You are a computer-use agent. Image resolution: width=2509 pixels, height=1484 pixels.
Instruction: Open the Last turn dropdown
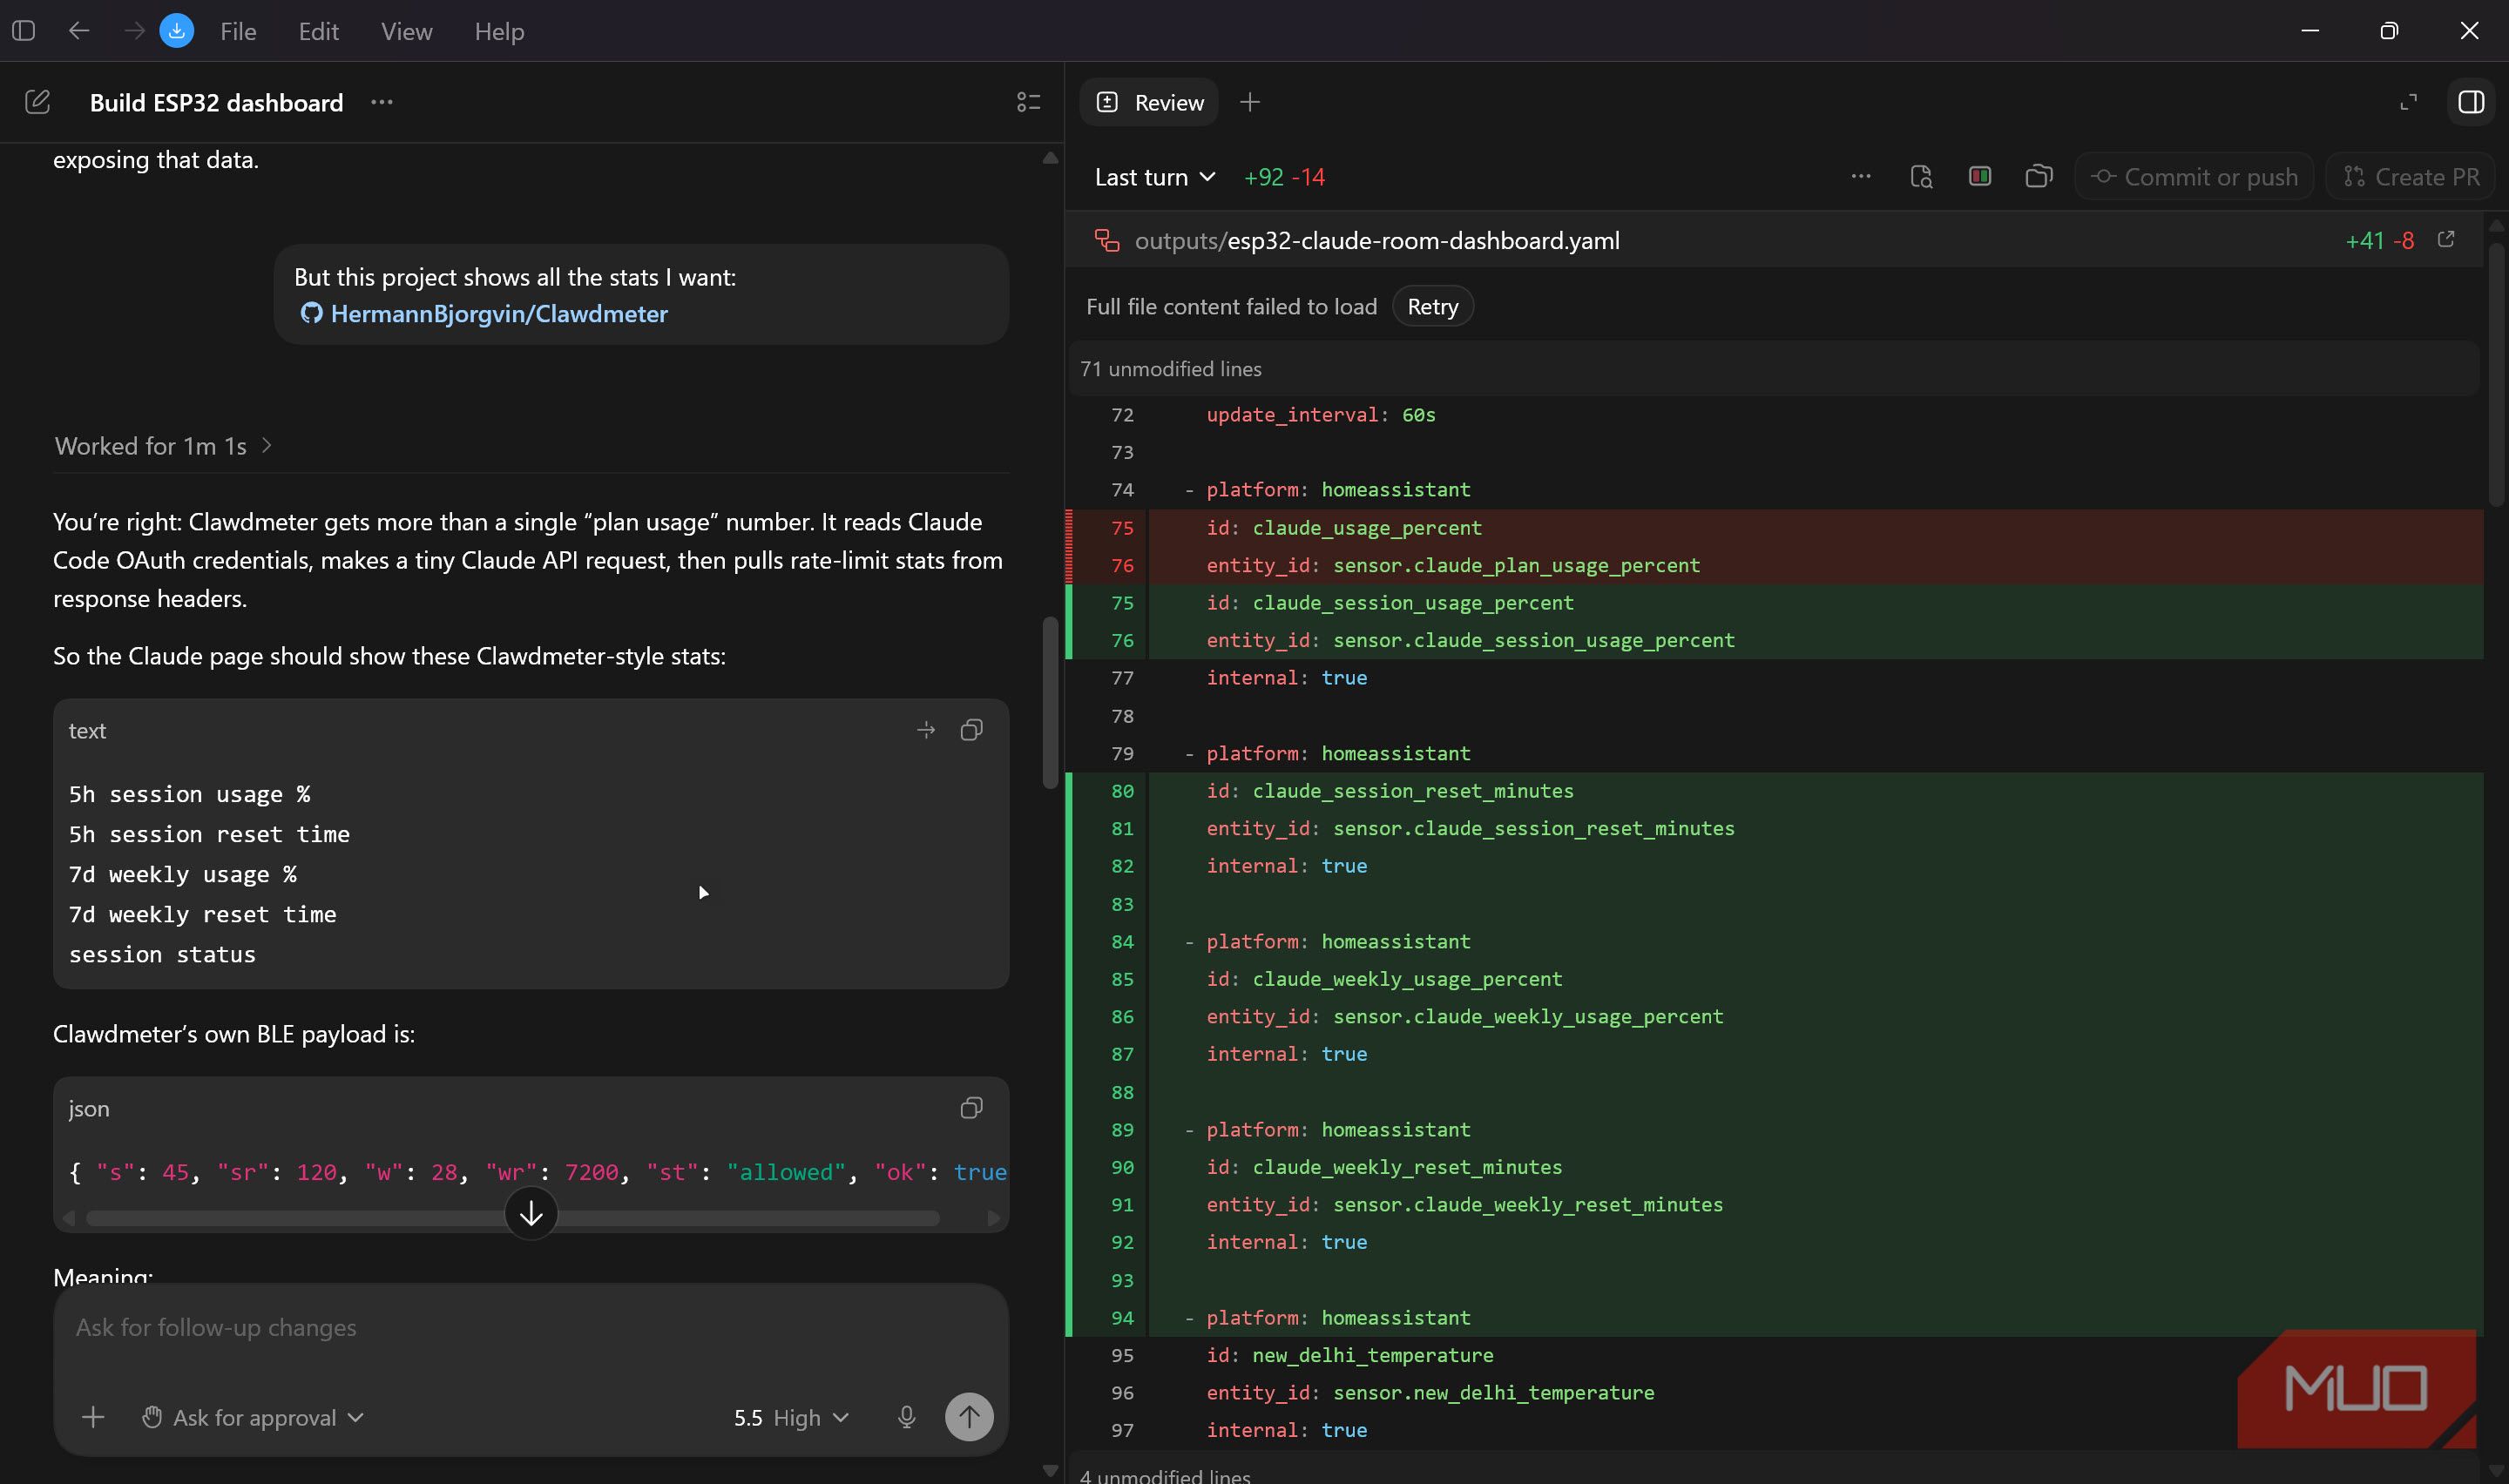point(1155,177)
